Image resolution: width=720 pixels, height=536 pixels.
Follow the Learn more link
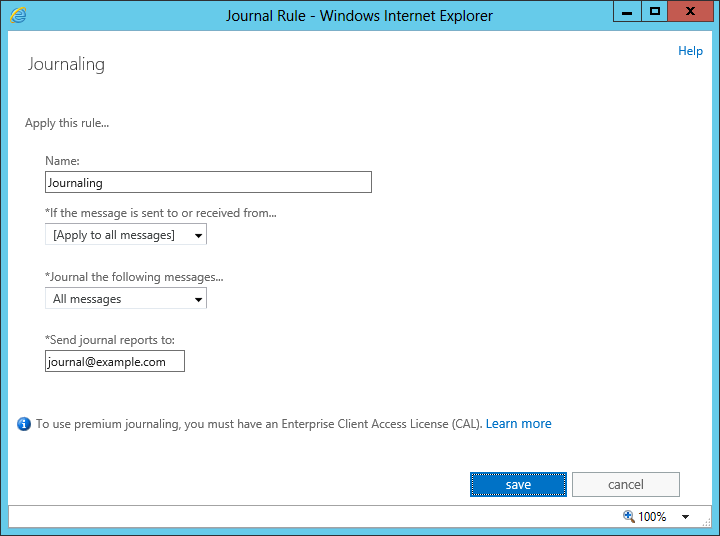(518, 423)
